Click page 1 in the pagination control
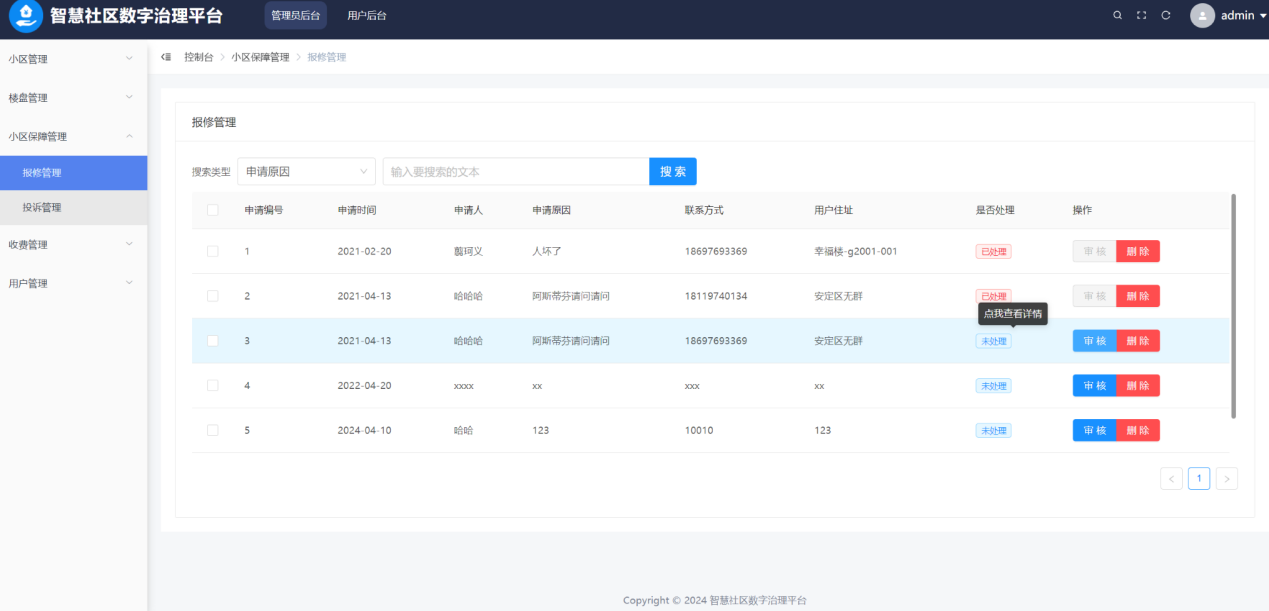The width and height of the screenshot is (1269, 611). (x=1199, y=478)
